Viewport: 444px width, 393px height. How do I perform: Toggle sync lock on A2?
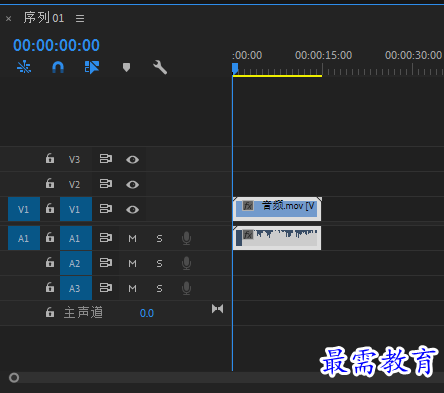106,263
